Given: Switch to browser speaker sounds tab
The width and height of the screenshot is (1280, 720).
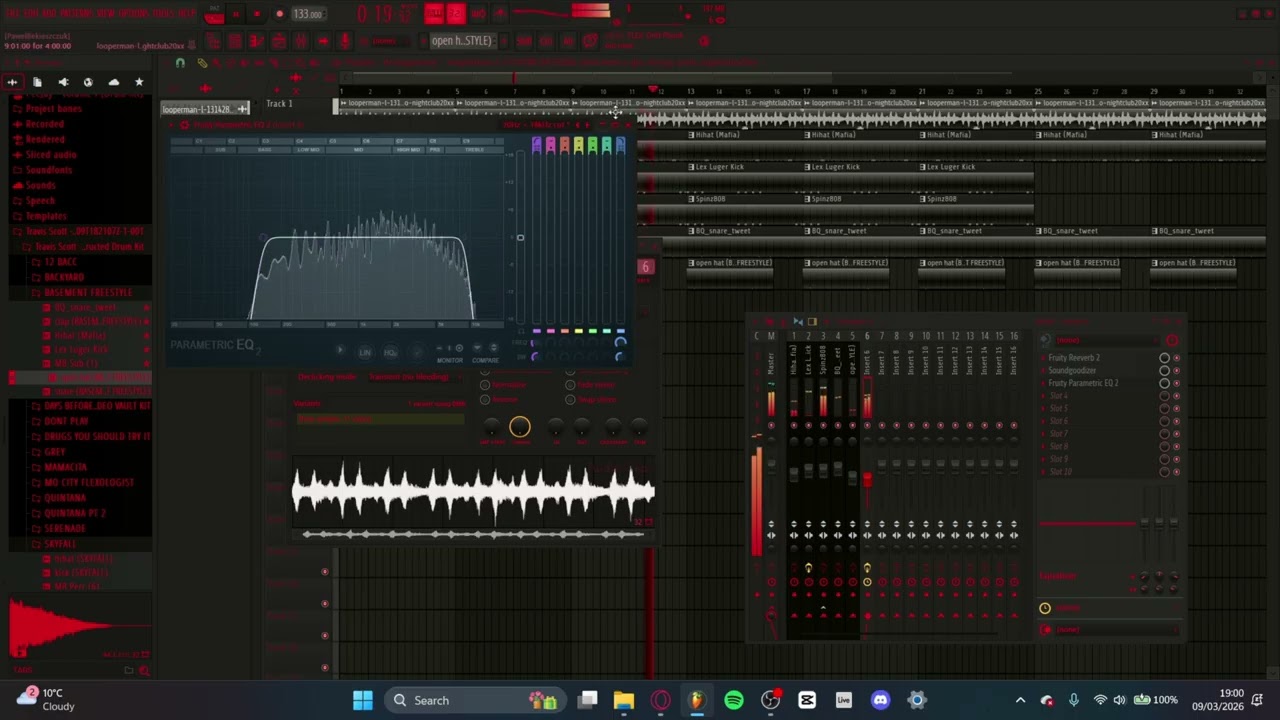Looking at the screenshot, I should [x=63, y=82].
